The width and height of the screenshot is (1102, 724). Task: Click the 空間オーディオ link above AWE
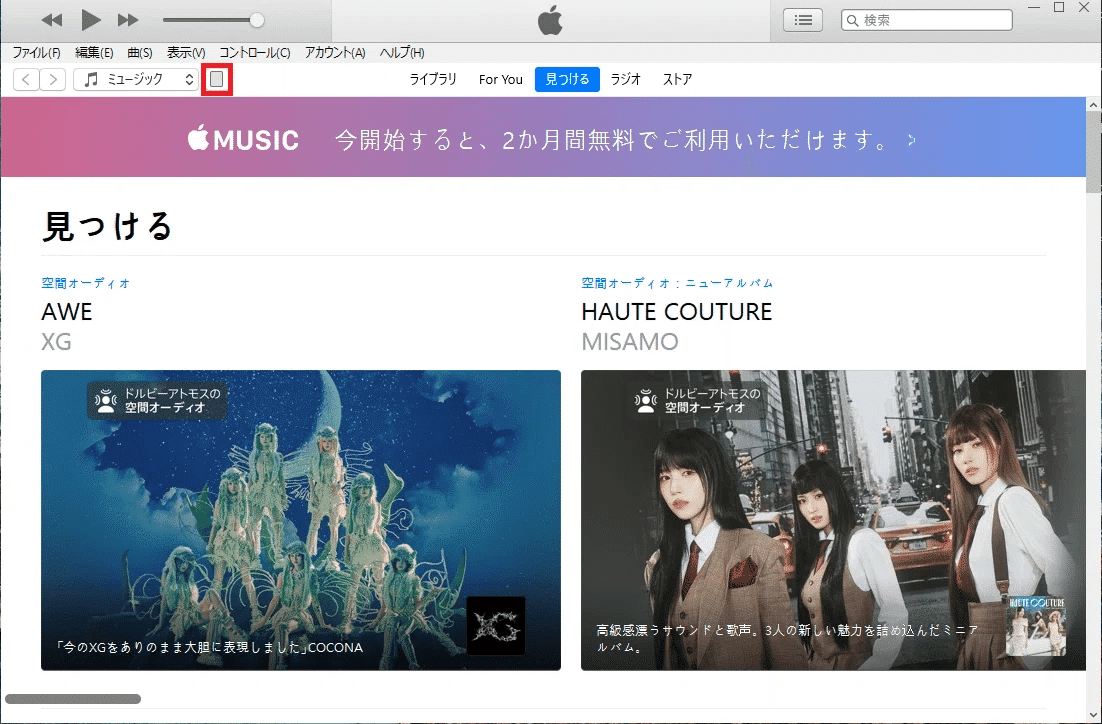[x=86, y=283]
